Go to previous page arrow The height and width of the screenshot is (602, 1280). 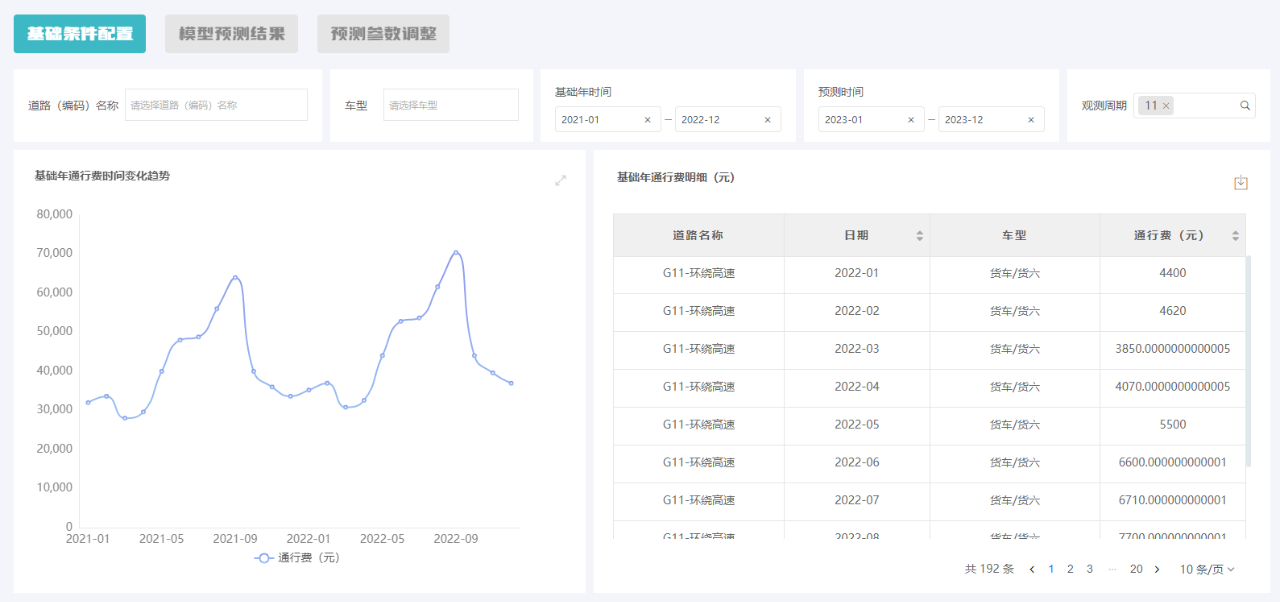point(1032,569)
